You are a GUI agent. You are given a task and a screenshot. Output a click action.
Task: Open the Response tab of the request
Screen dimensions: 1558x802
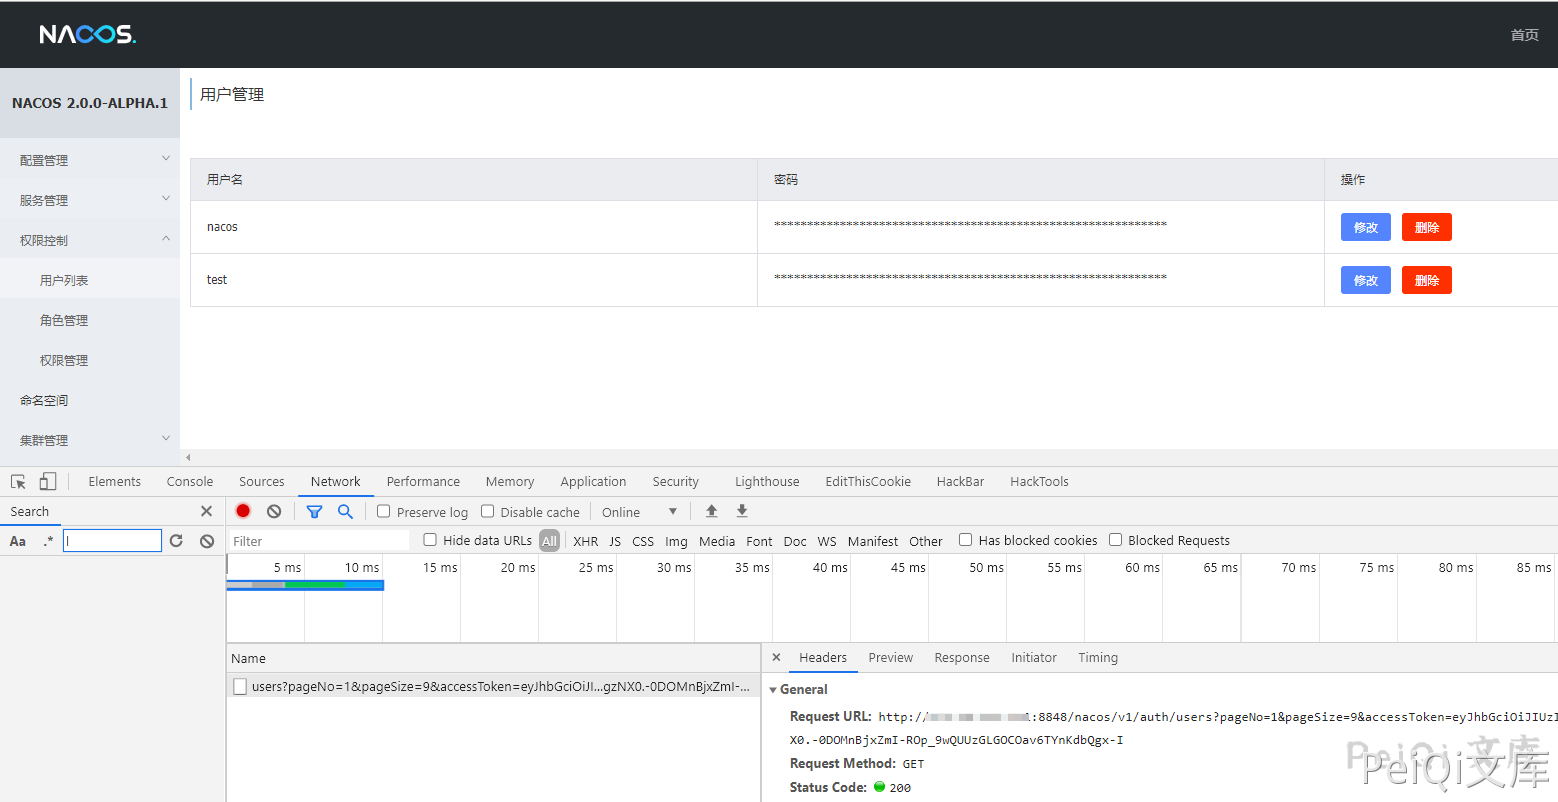(961, 658)
